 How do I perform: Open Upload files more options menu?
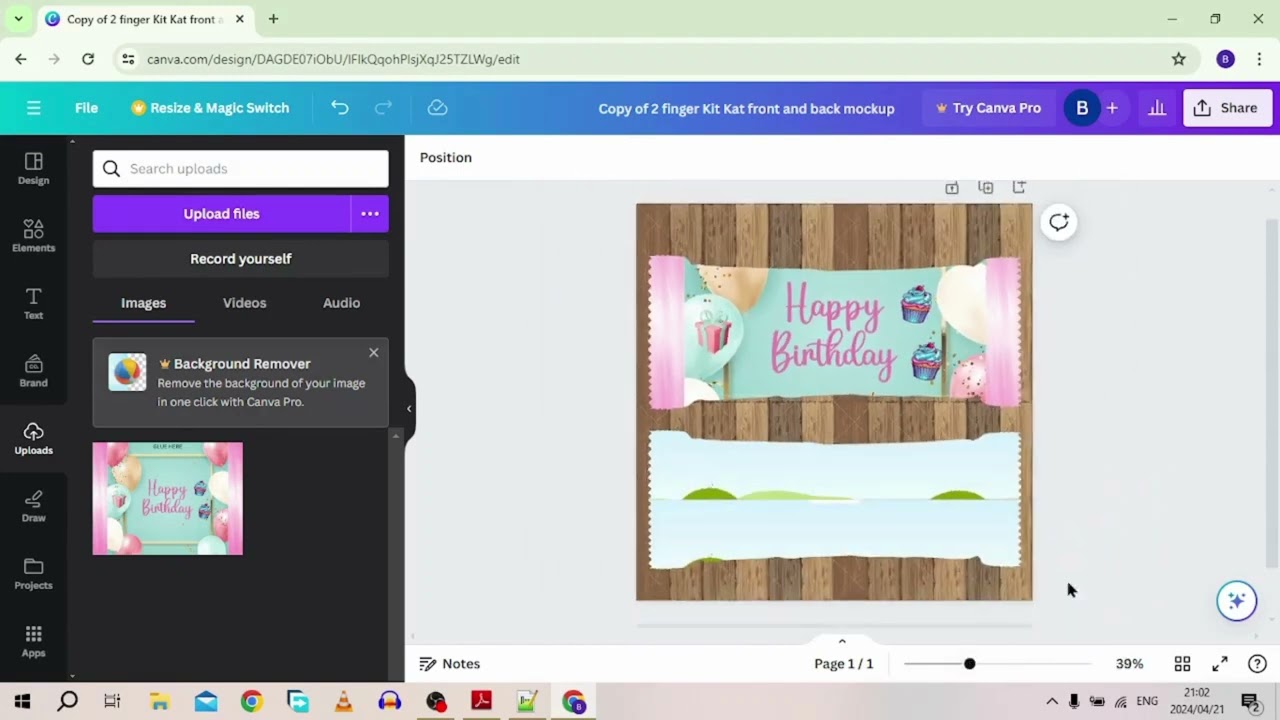[370, 214]
